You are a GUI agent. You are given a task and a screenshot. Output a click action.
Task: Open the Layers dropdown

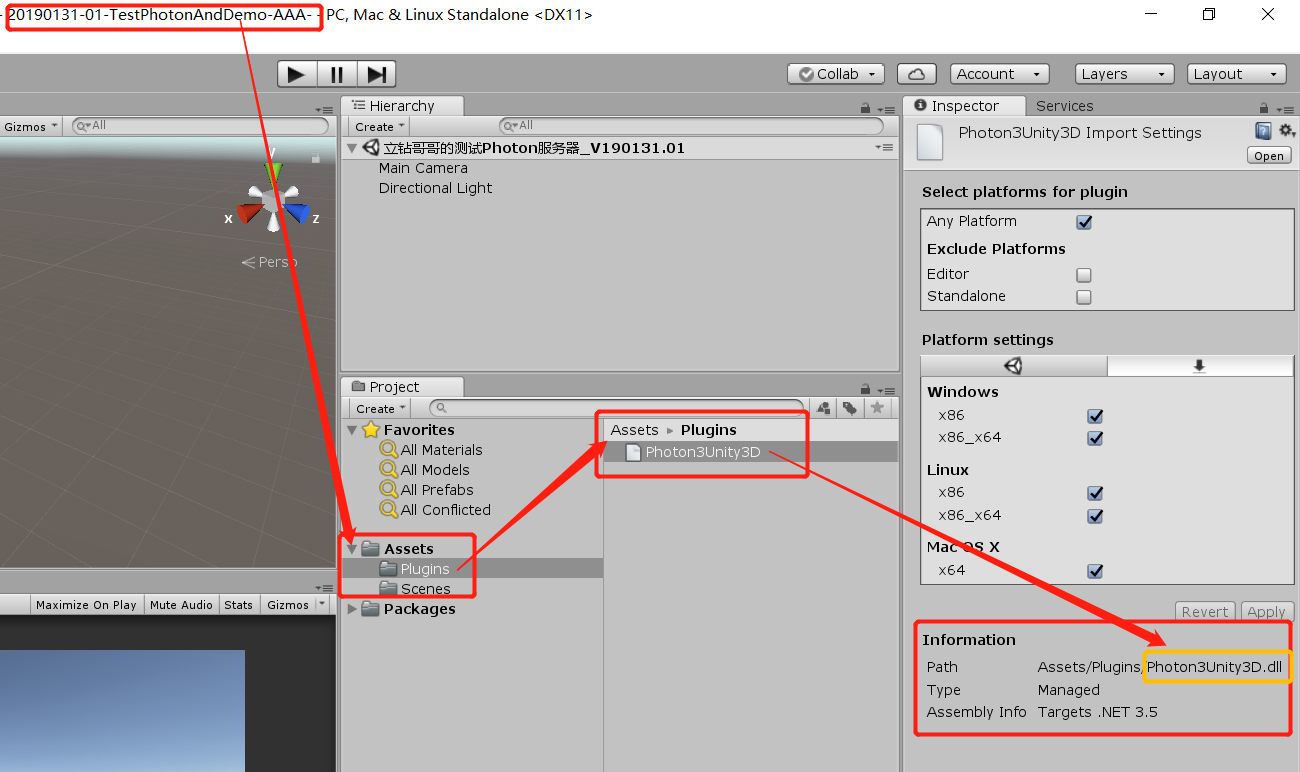(1125, 74)
